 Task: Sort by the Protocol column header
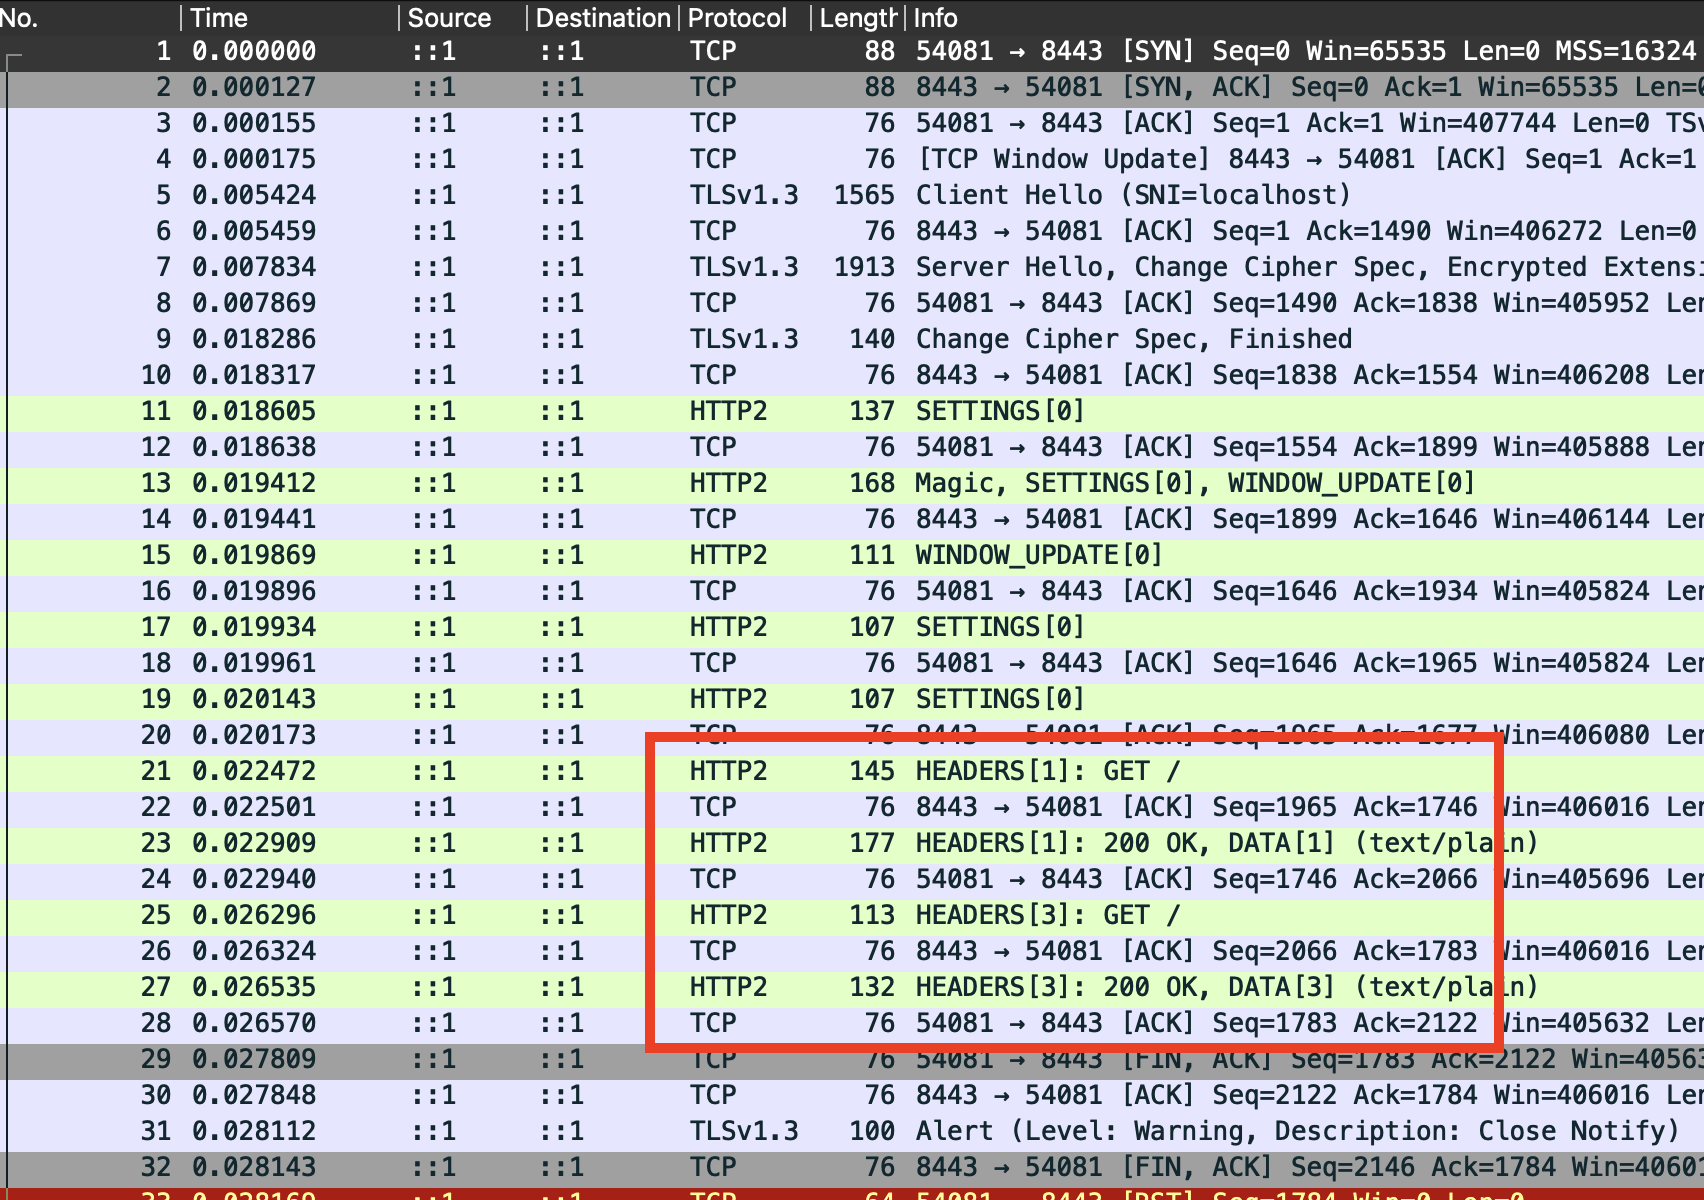coord(745,17)
